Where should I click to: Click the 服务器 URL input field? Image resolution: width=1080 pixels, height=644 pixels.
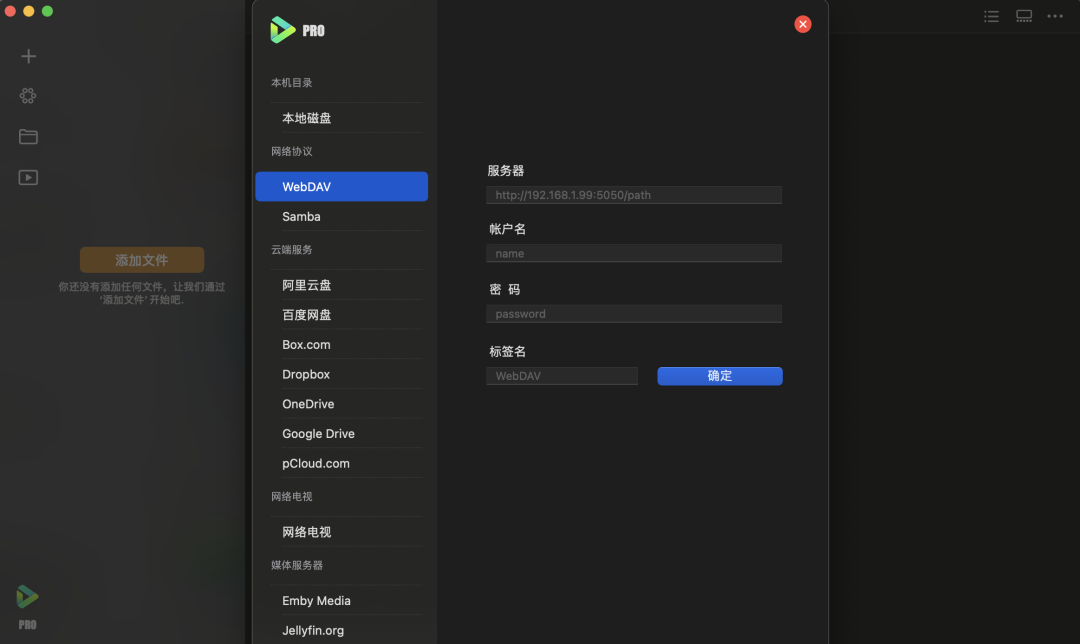pyautogui.click(x=634, y=195)
